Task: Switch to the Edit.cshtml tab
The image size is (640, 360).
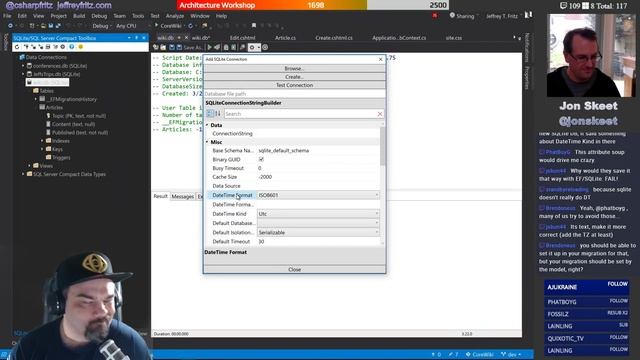Action: (x=242, y=38)
